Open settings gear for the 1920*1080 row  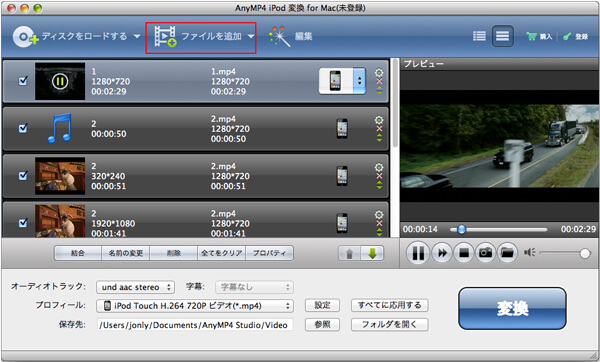pos(379,214)
